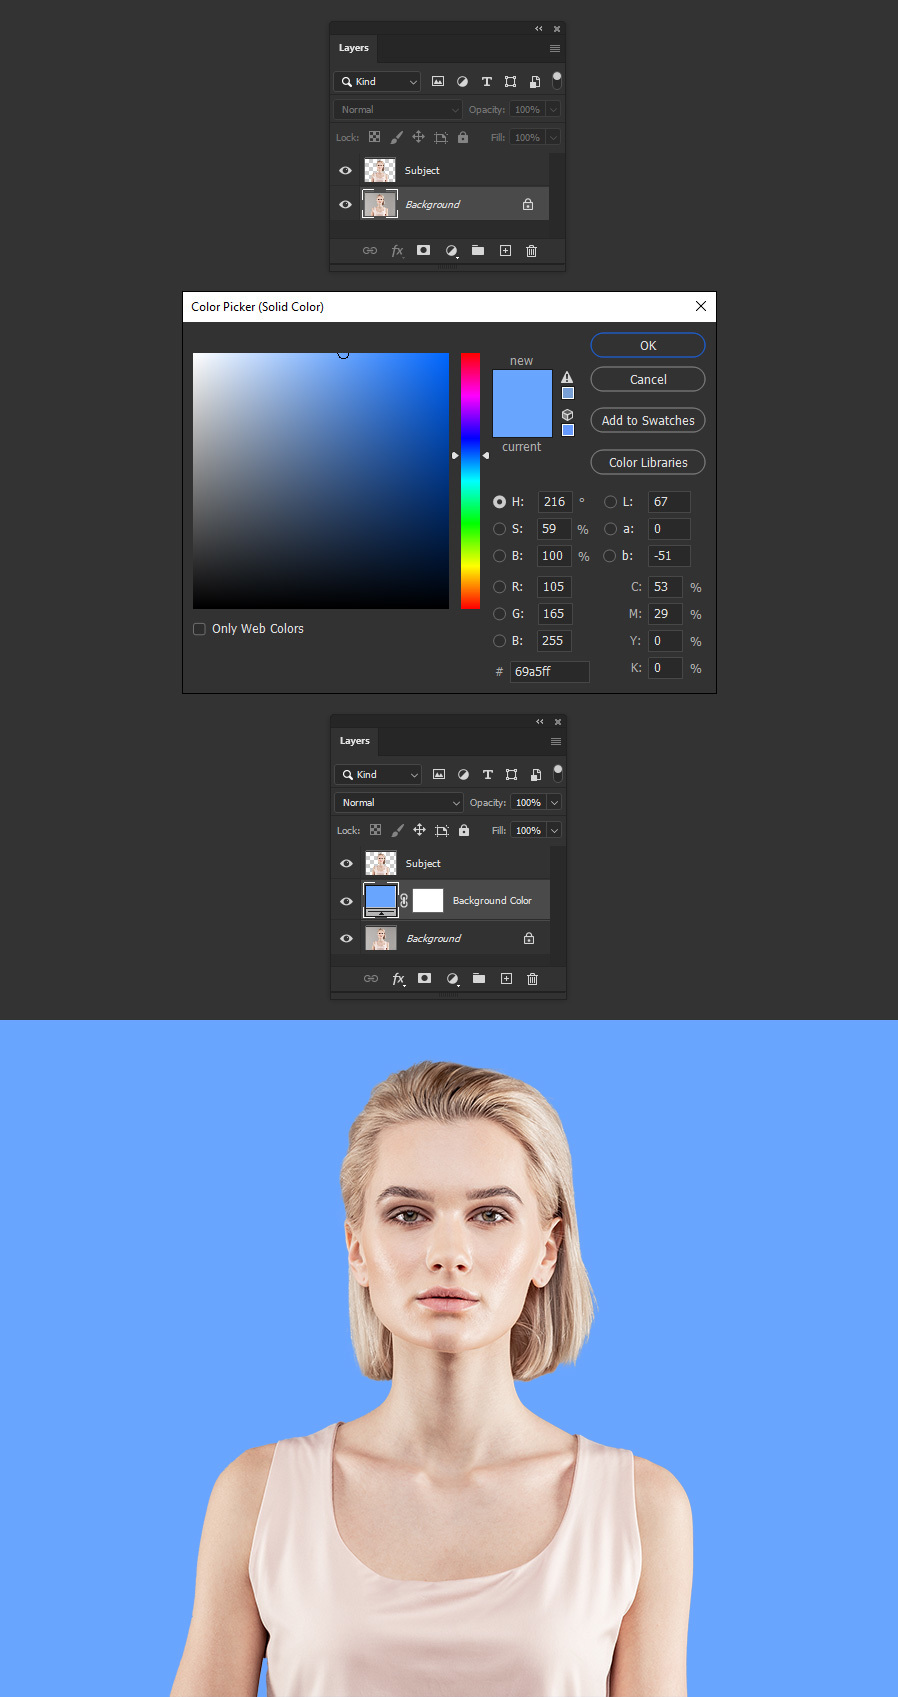Open the top Layers panel flyout menu

point(555,48)
